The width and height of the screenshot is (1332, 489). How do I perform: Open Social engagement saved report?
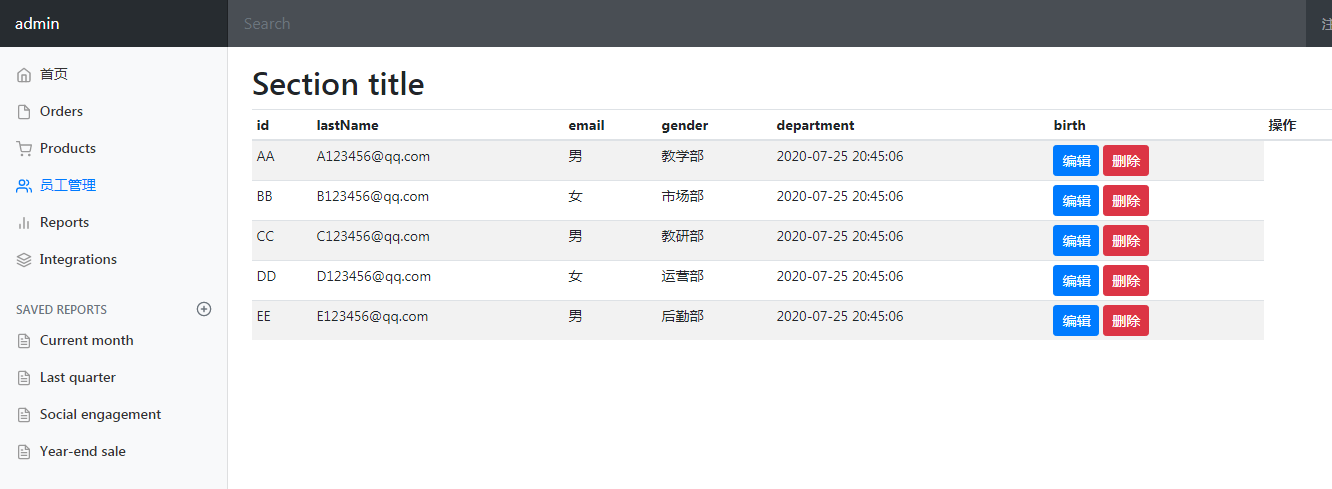tap(100, 414)
